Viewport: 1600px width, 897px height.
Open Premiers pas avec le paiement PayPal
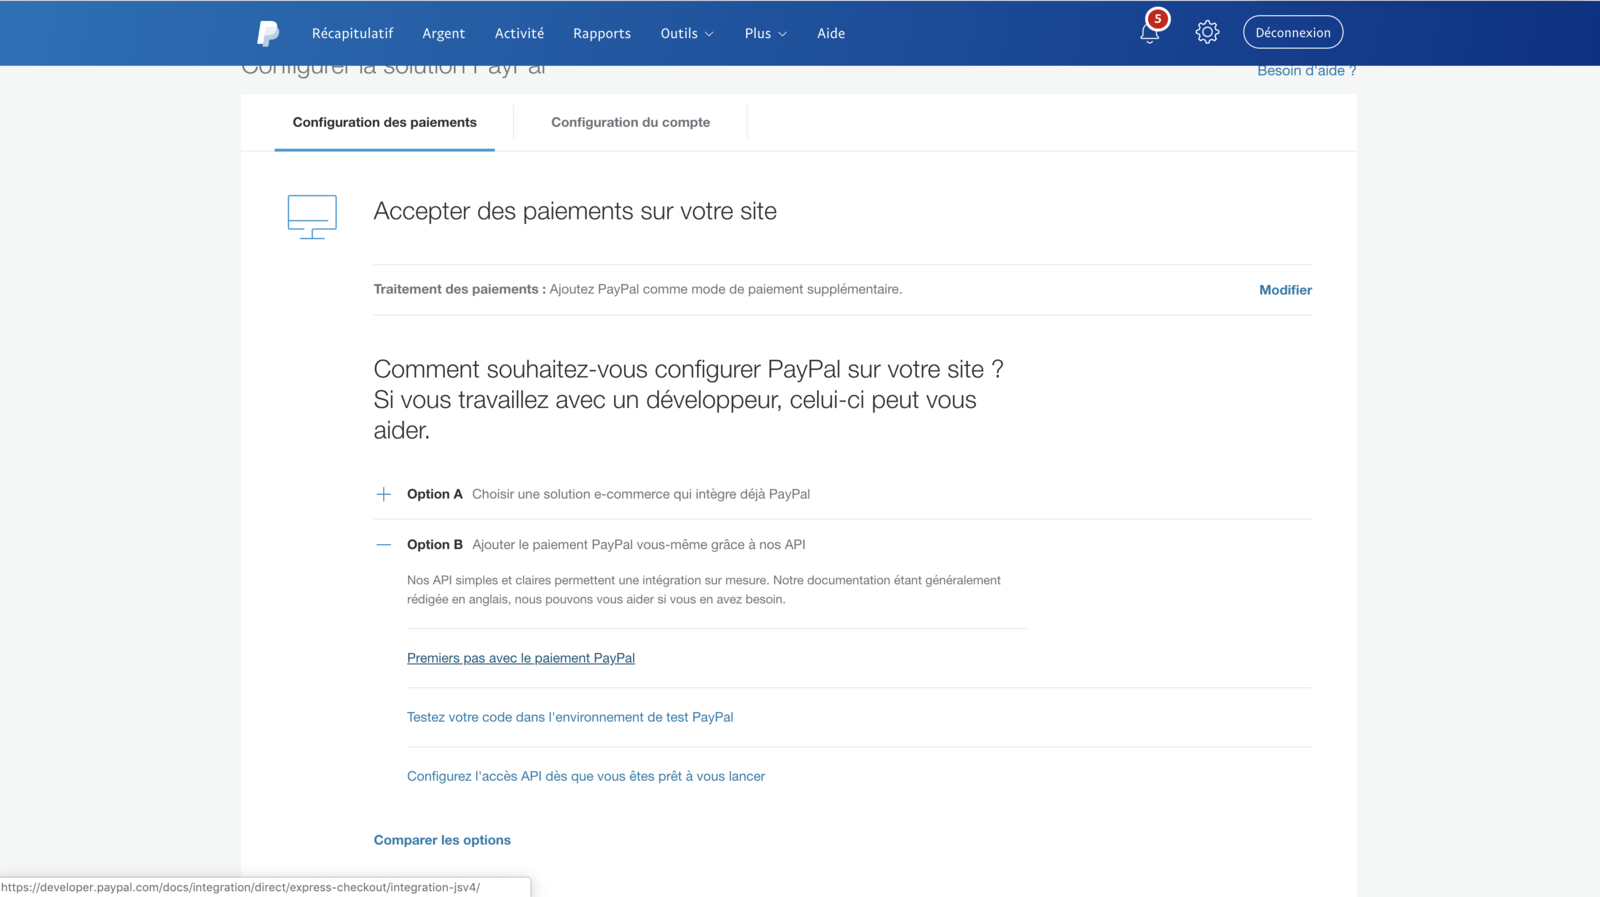(x=521, y=658)
